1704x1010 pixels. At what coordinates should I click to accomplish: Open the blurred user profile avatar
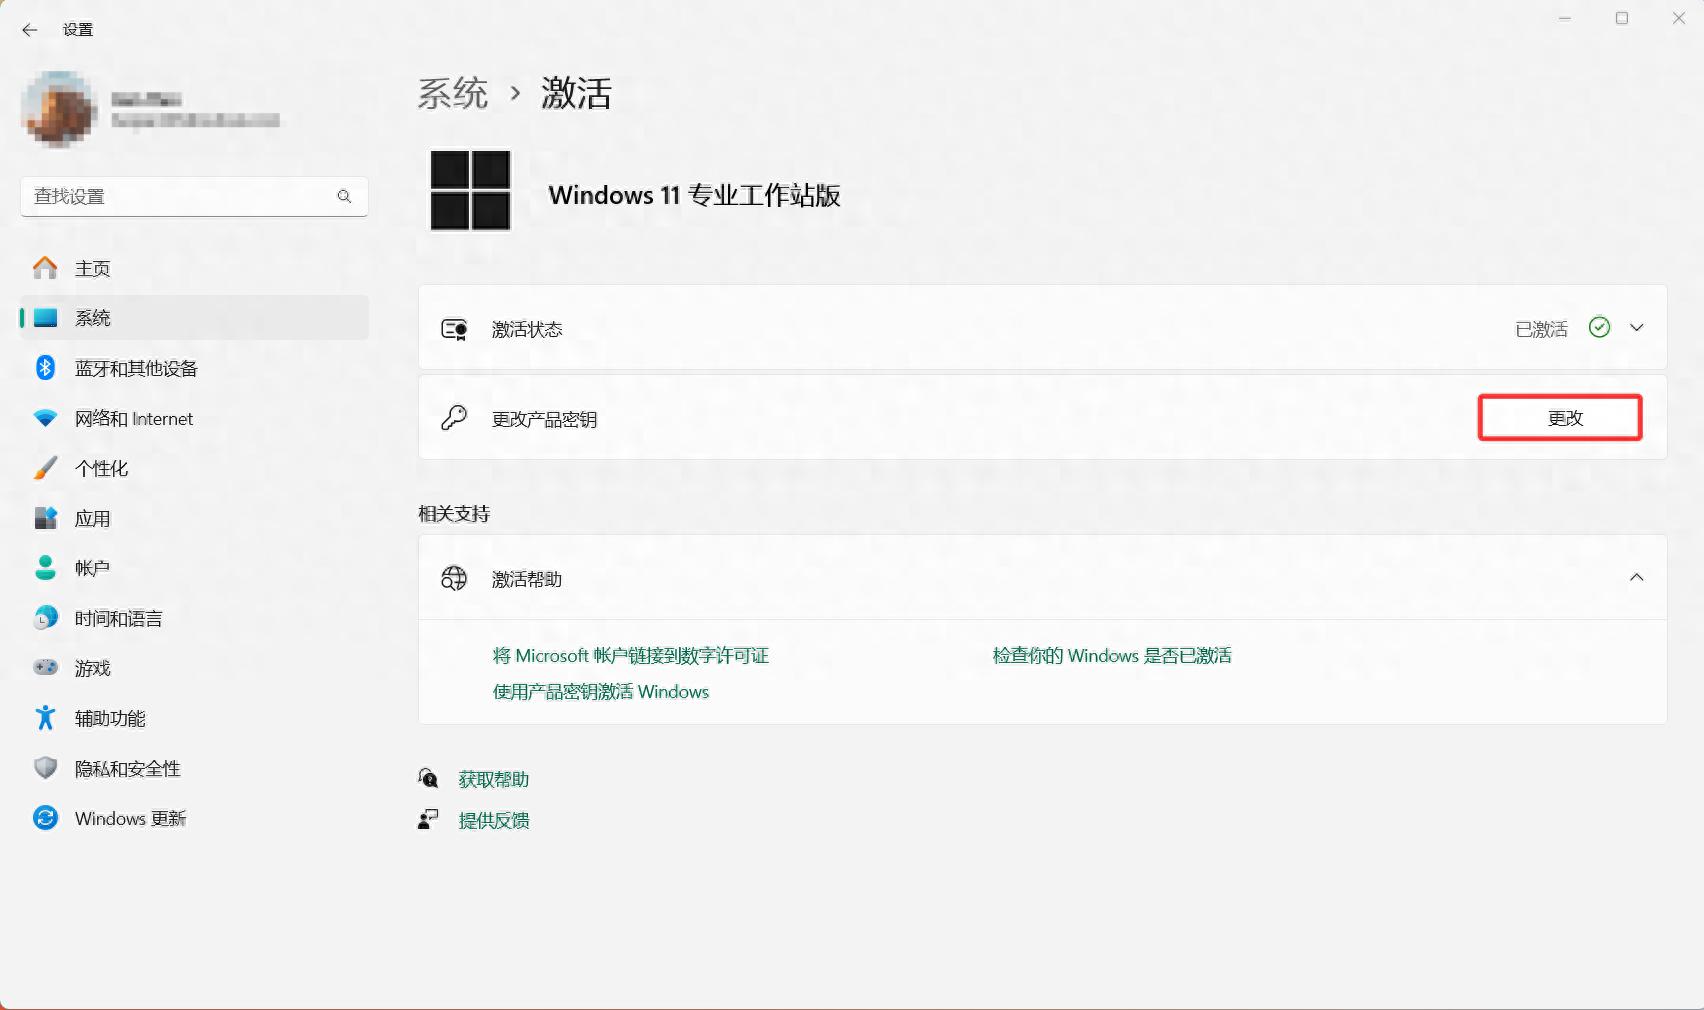click(58, 109)
